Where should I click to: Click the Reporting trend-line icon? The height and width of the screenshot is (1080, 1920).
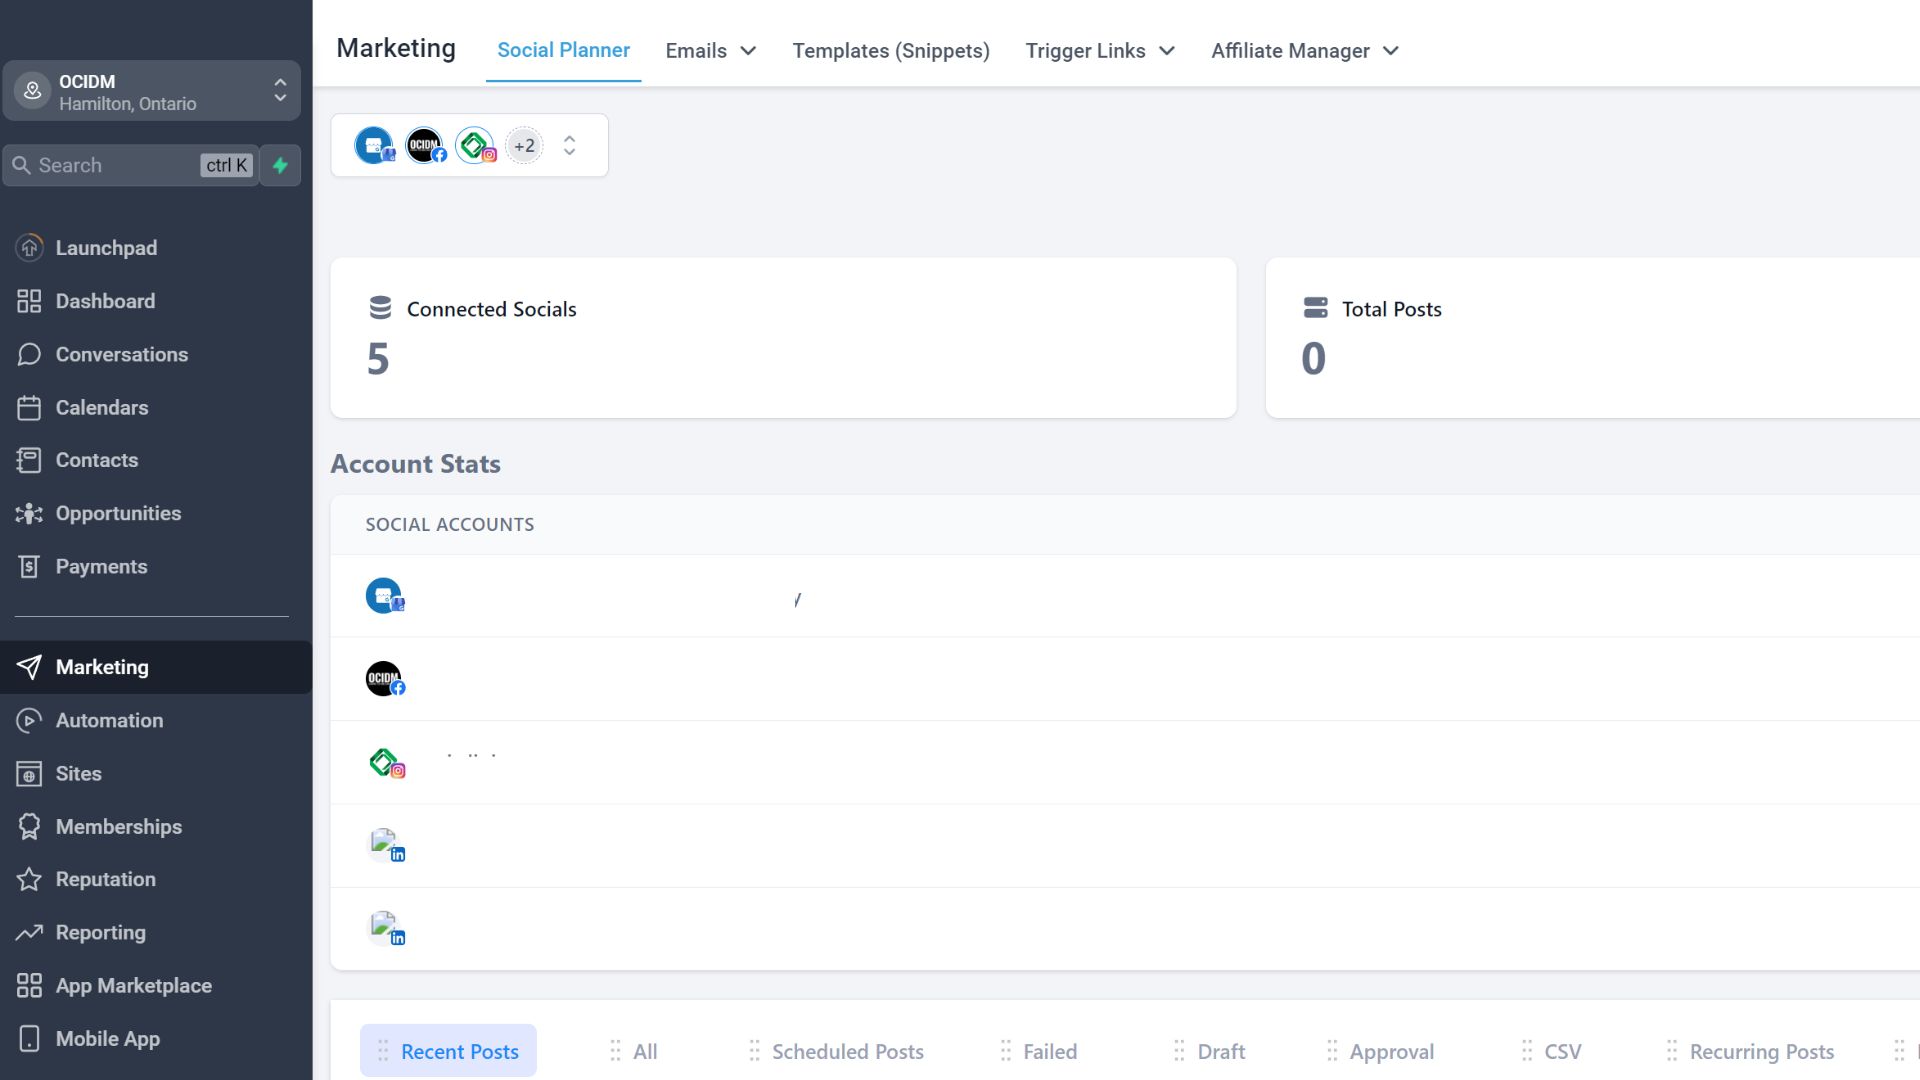point(29,932)
